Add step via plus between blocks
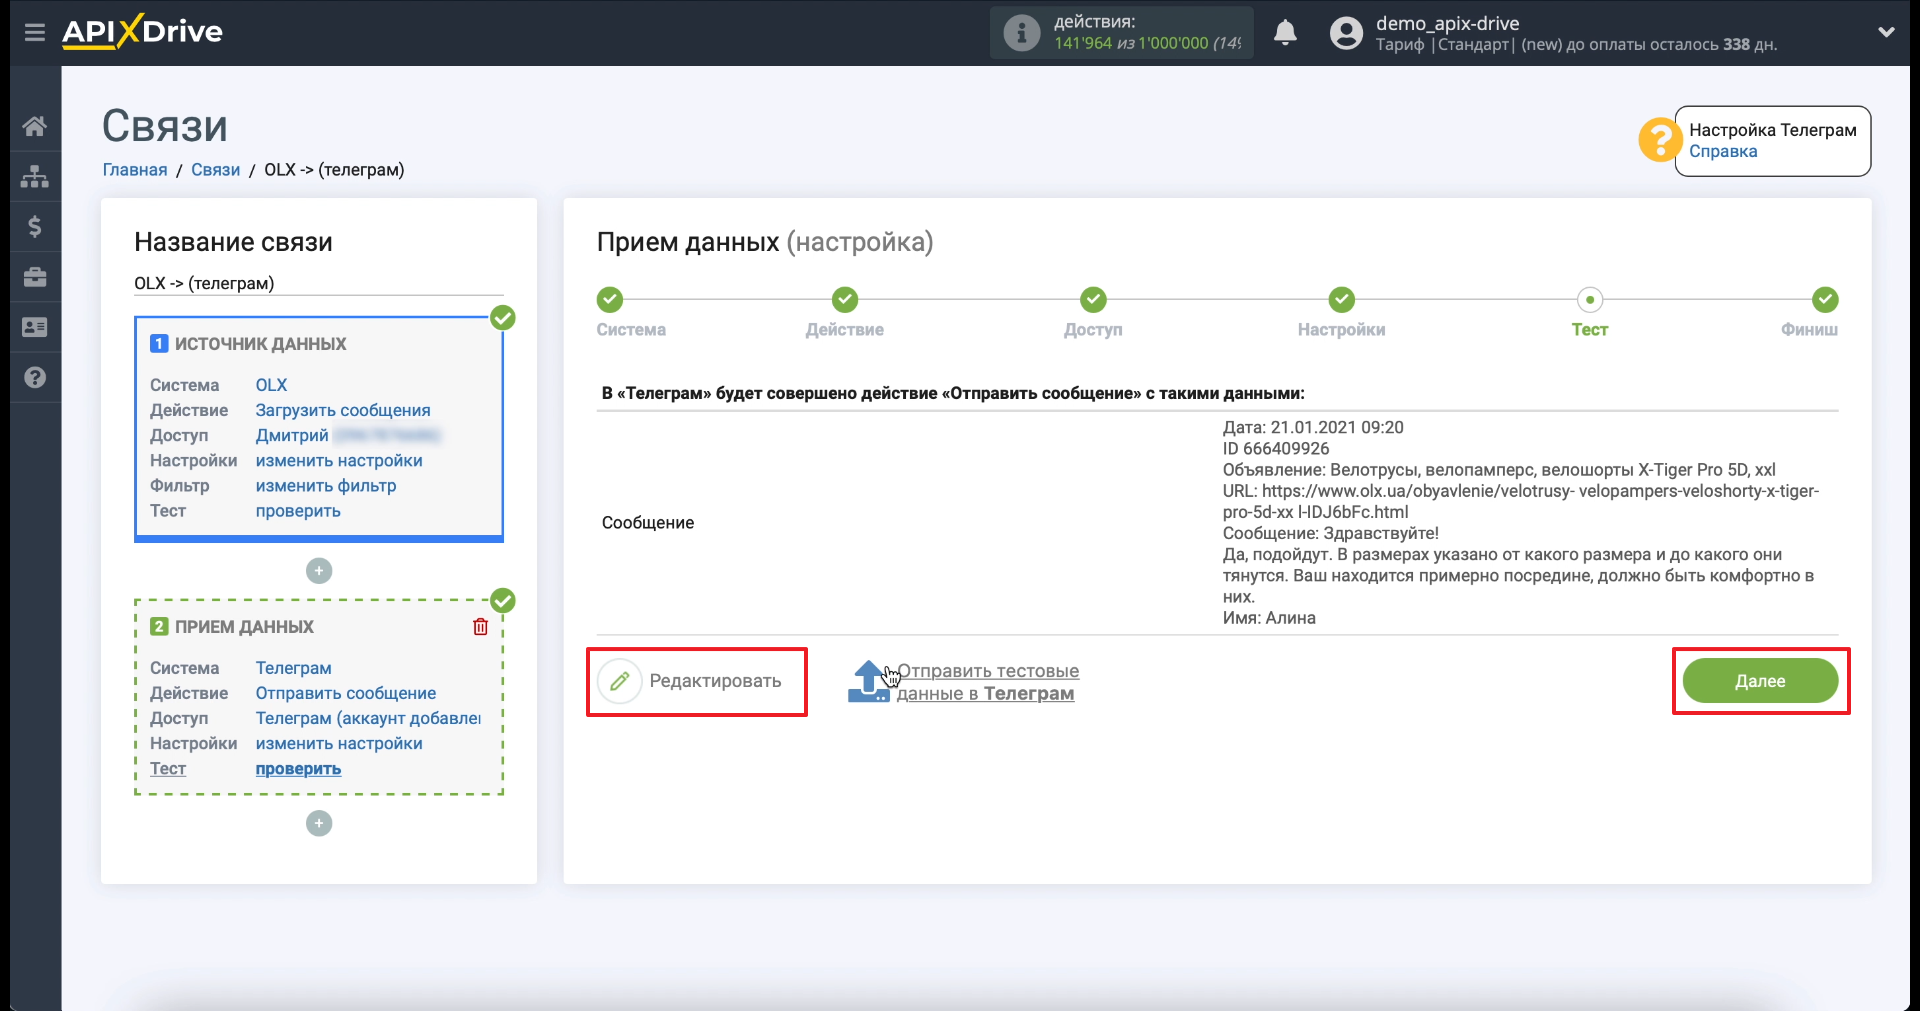This screenshot has height=1011, width=1920. 319,571
